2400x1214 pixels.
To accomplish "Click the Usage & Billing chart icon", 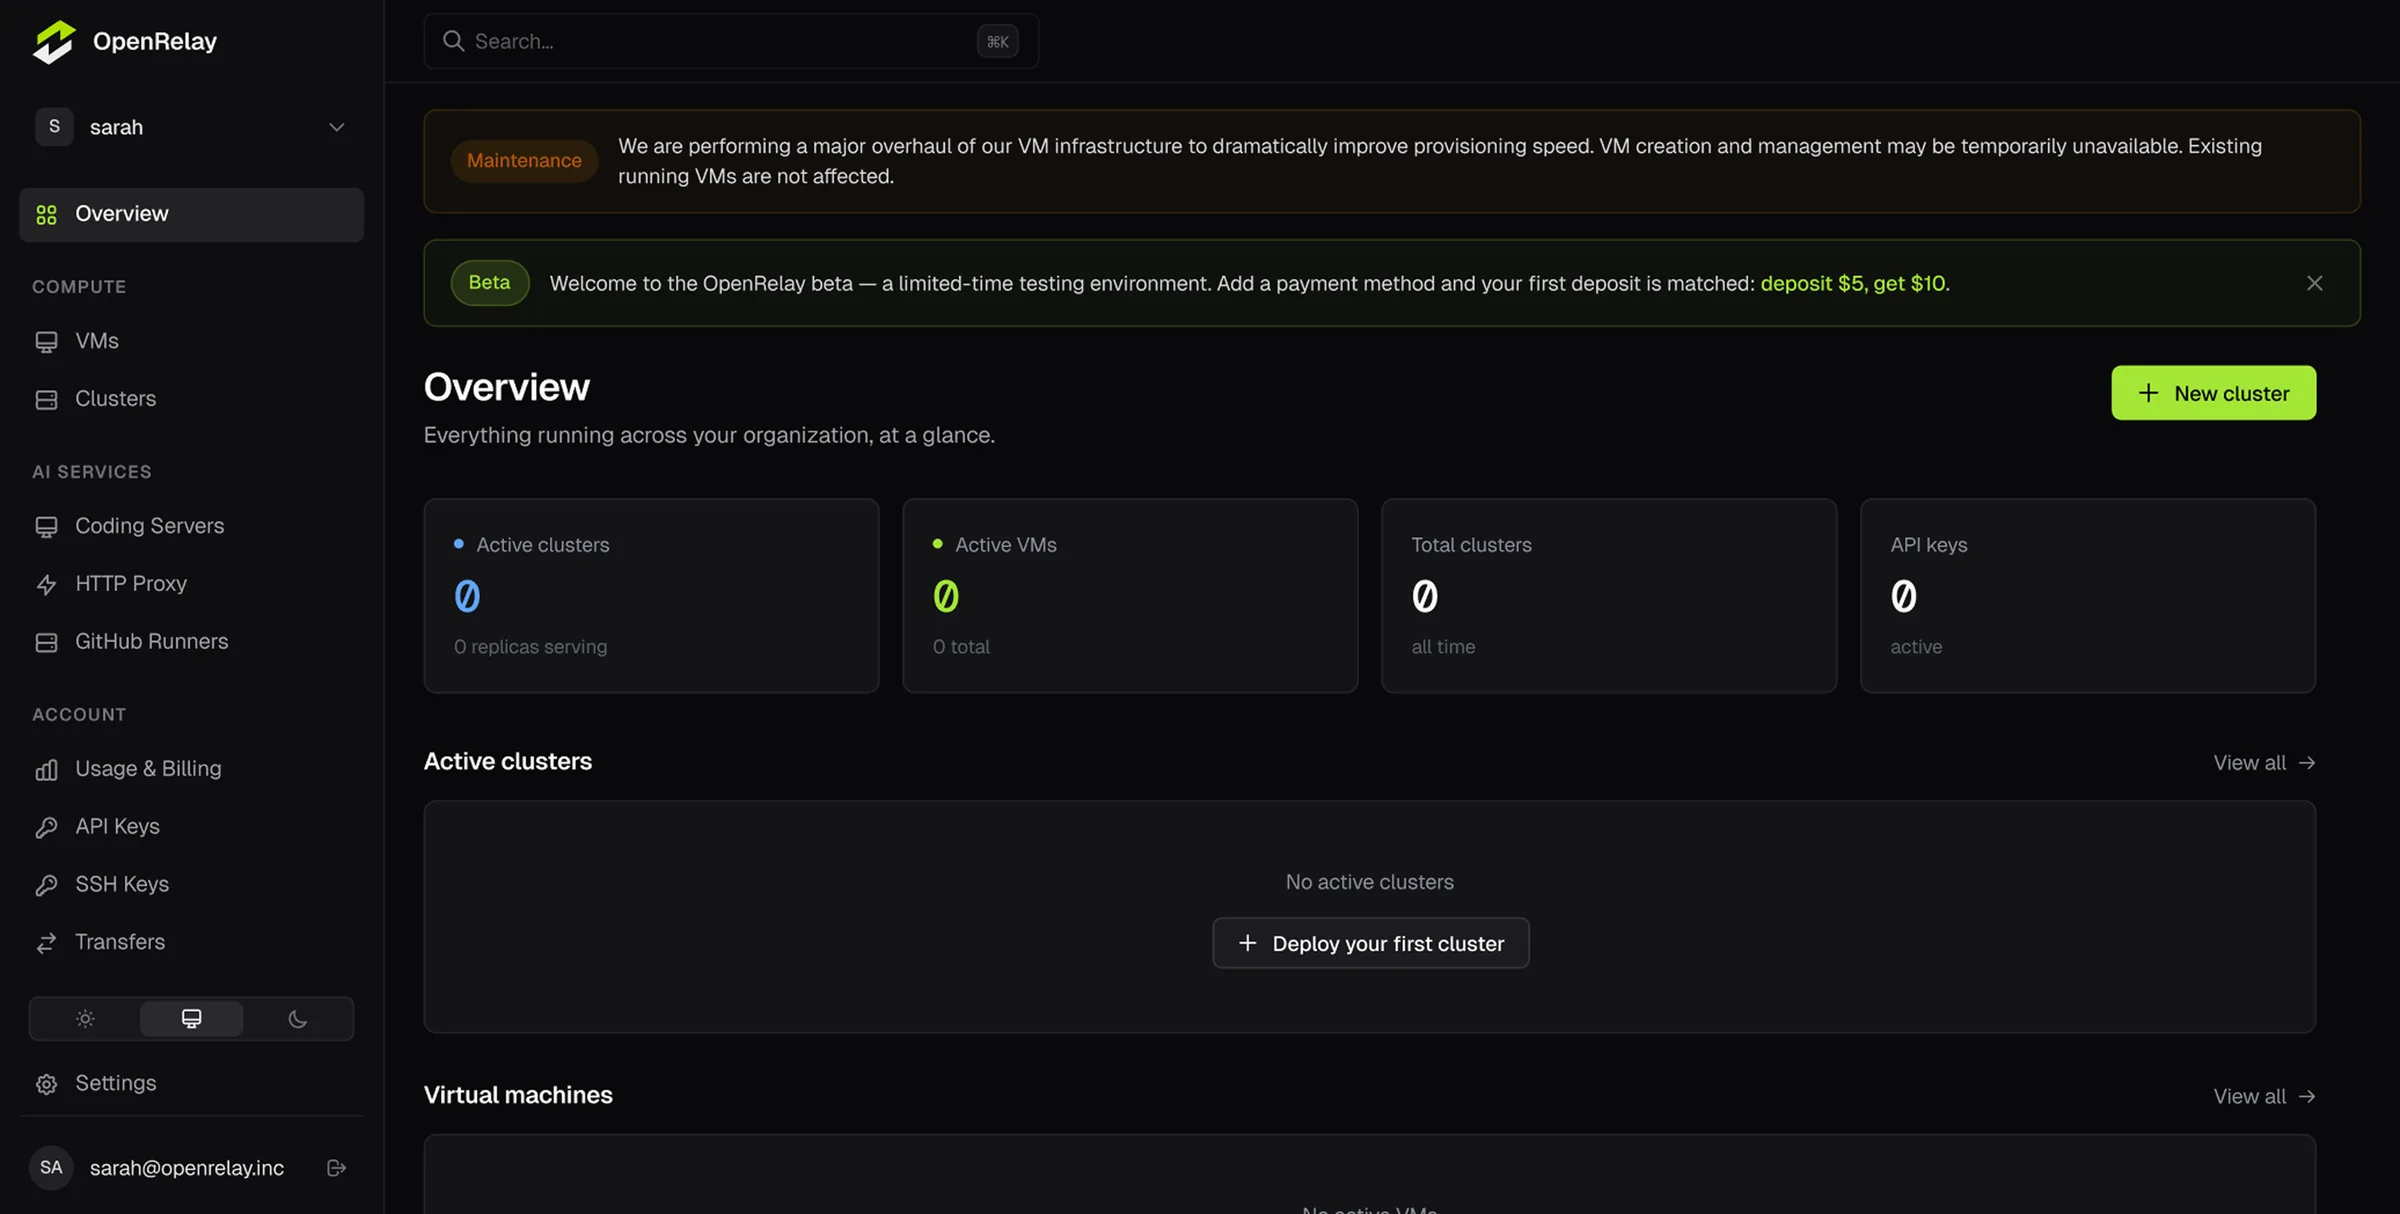I will pos(46,769).
